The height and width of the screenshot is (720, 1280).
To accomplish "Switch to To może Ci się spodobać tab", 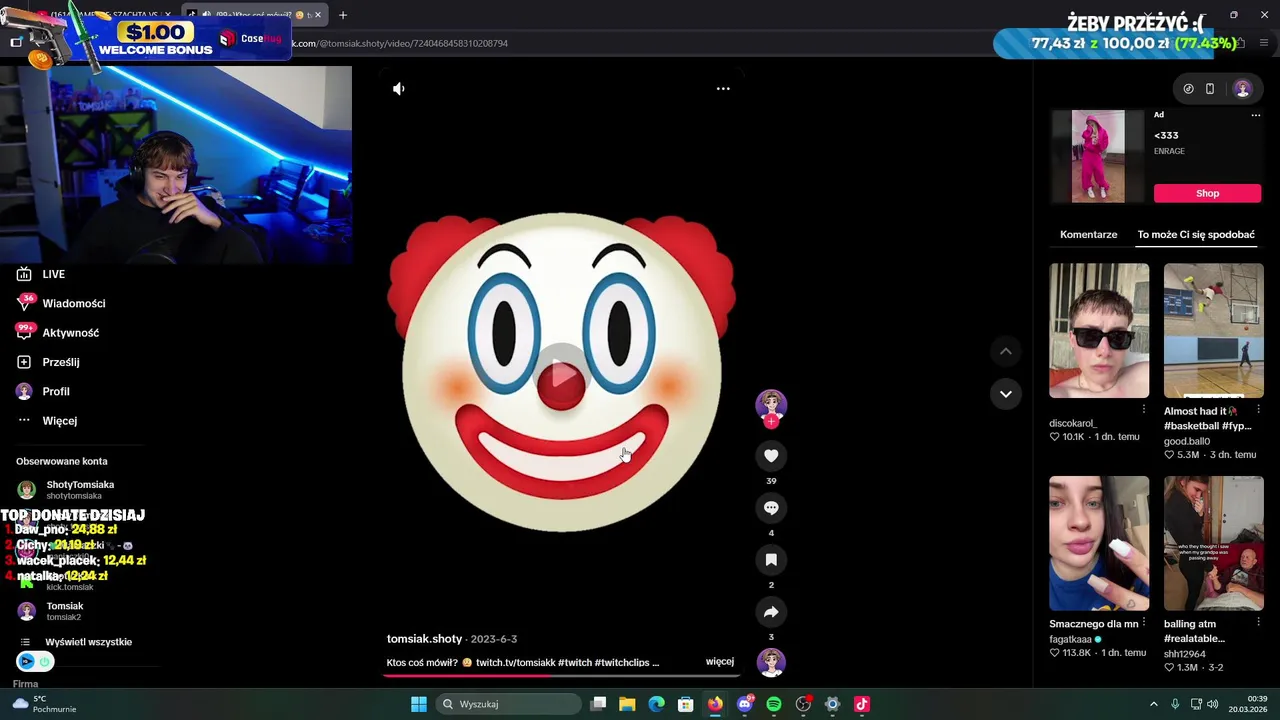I will coord(1196,234).
